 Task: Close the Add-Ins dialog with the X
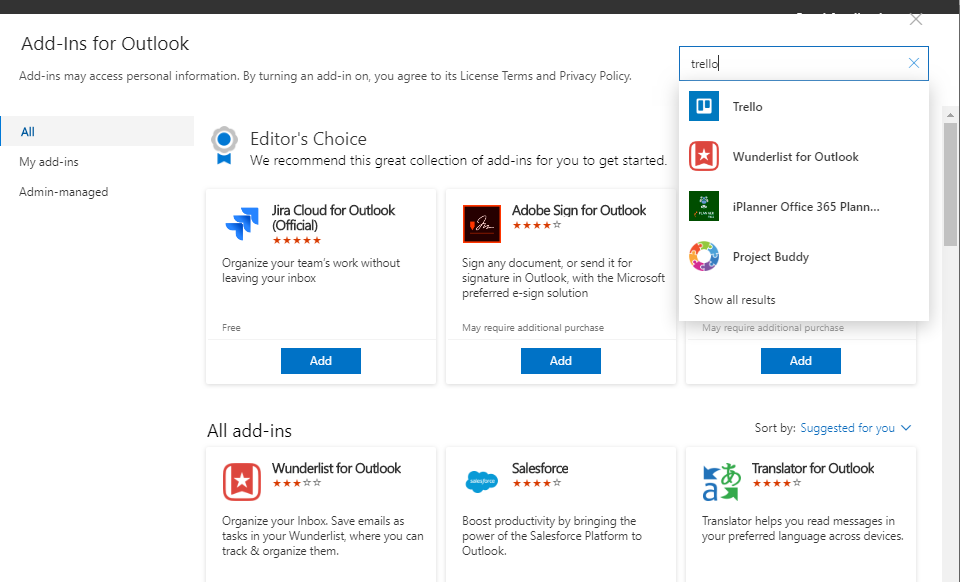coord(916,20)
